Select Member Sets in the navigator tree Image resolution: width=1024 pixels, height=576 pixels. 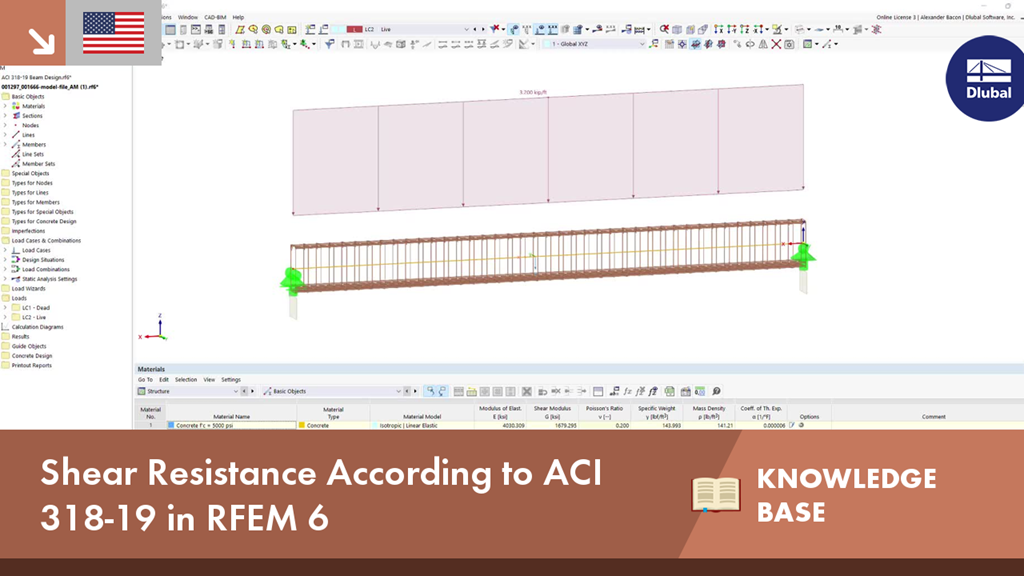click(39, 164)
